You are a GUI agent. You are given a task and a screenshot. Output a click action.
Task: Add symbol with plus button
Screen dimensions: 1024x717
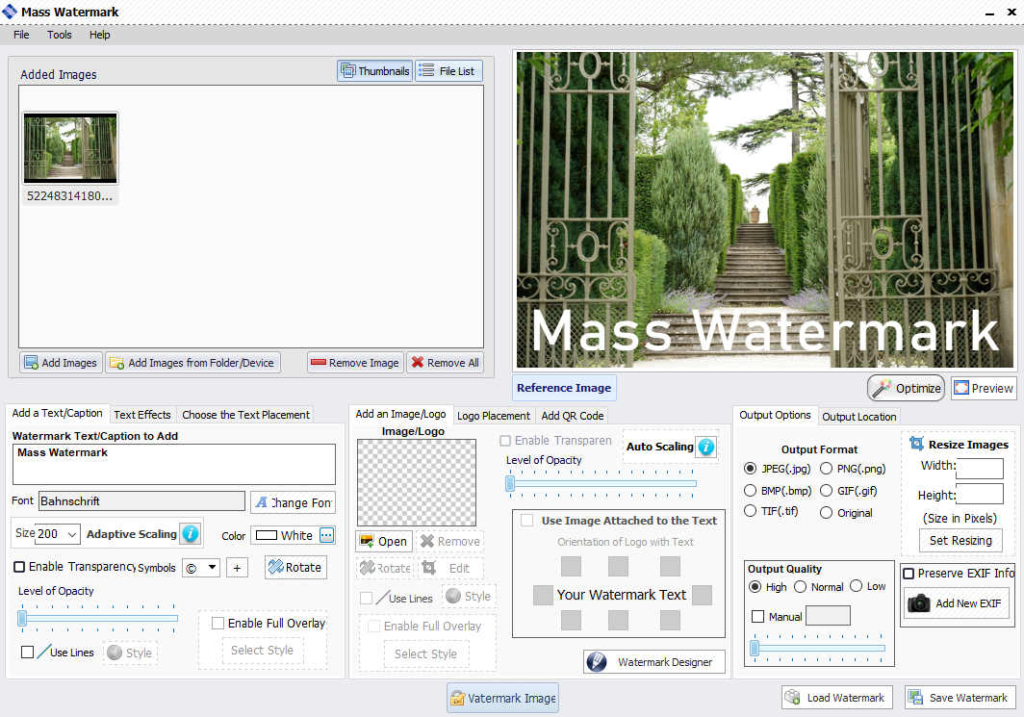pos(237,567)
